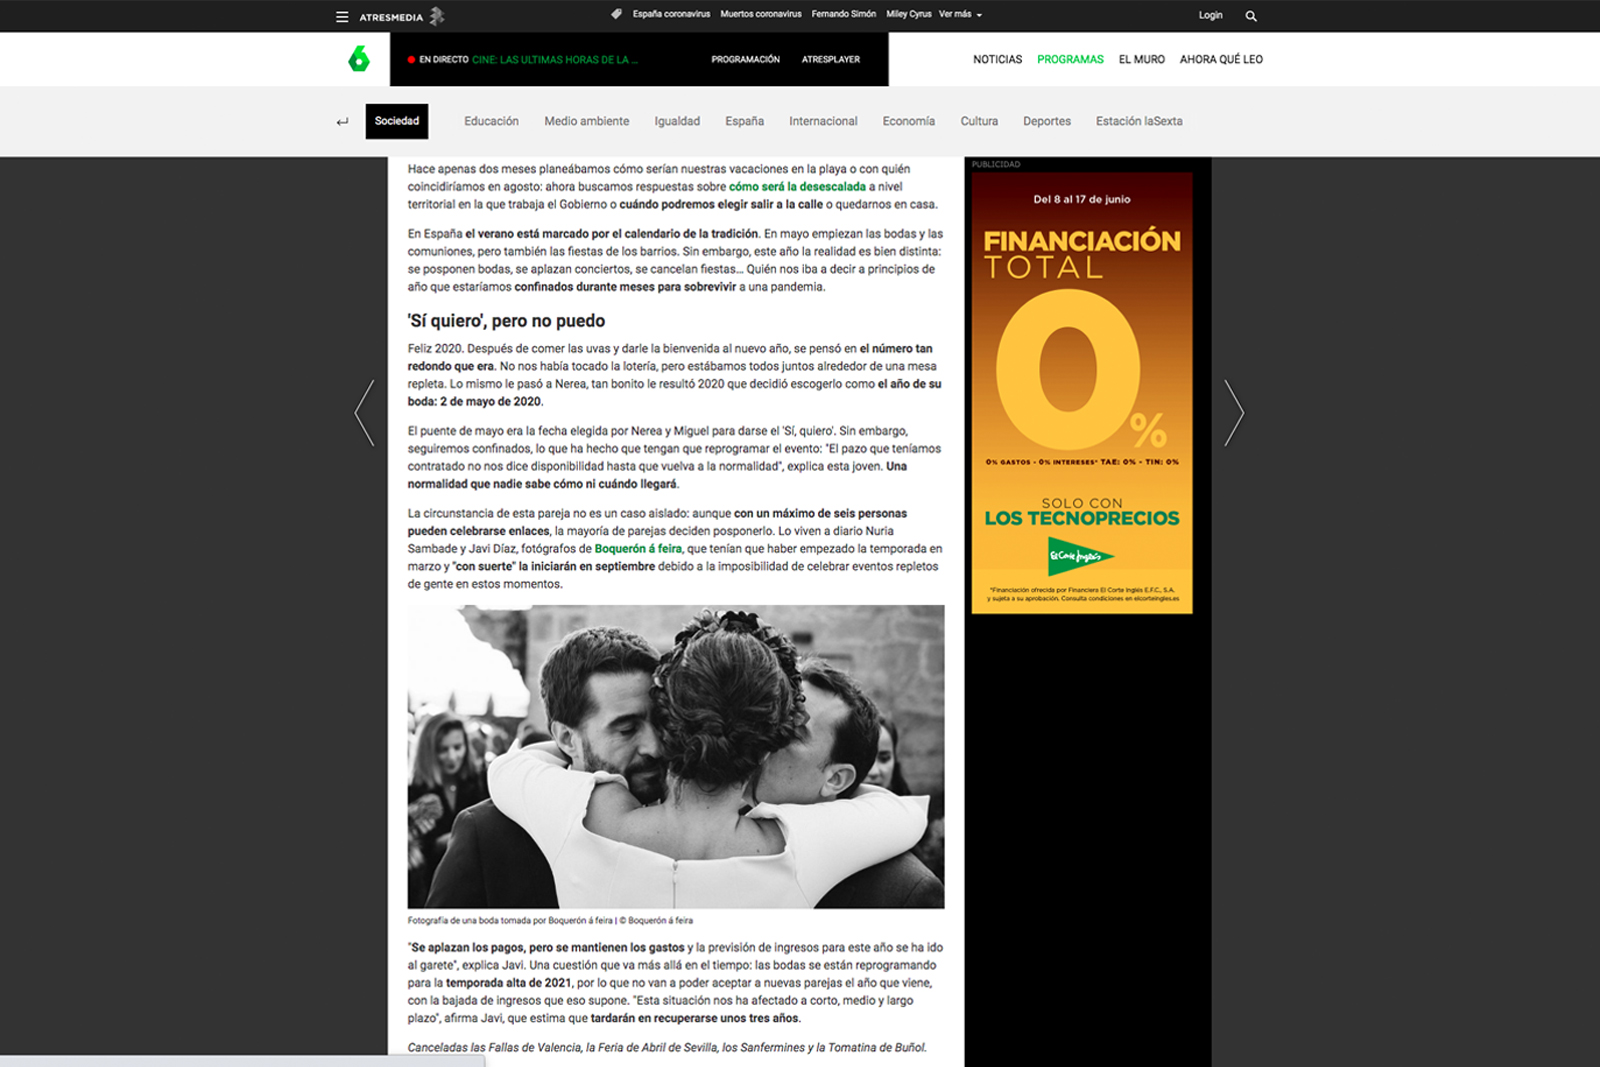Go to next article with right chevron
The width and height of the screenshot is (1600, 1067).
coord(1235,412)
